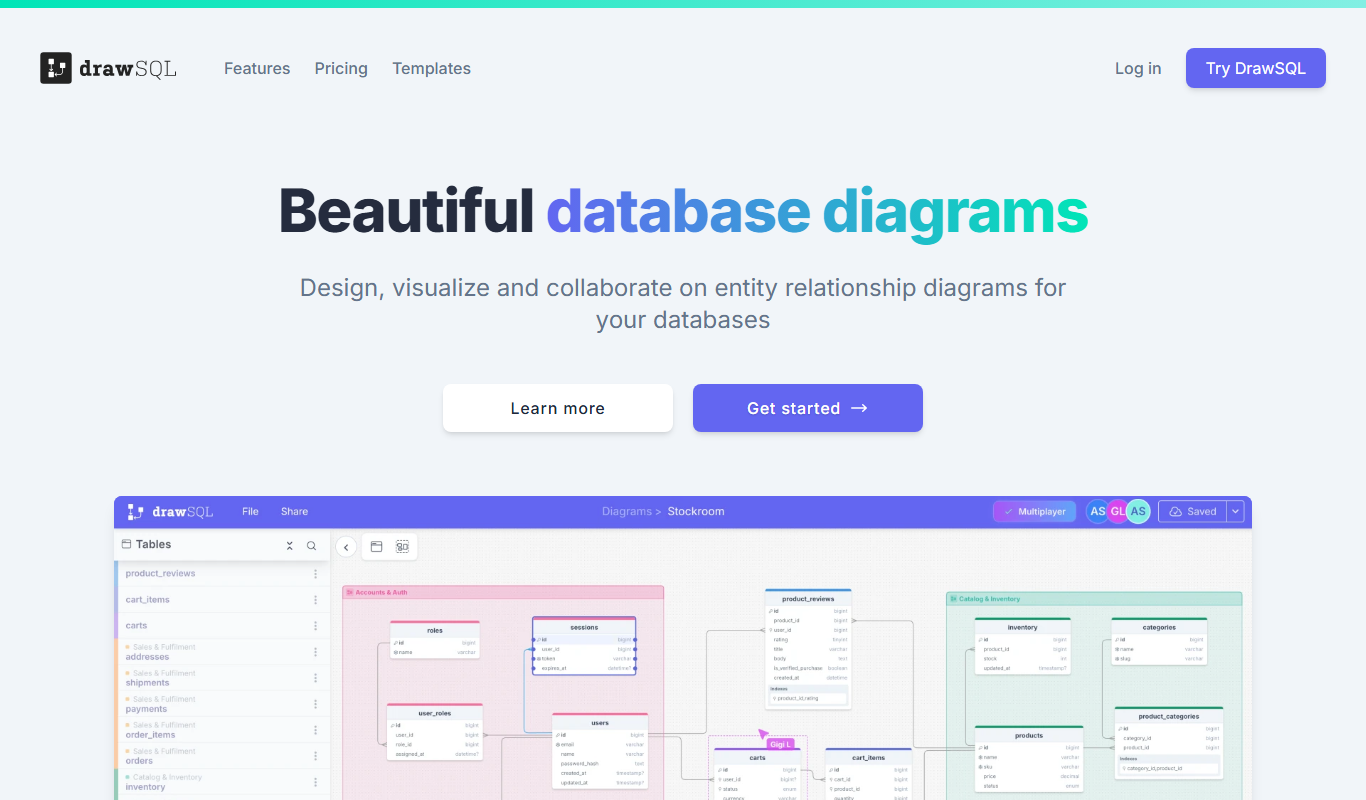The width and height of the screenshot is (1366, 800).
Task: Open the File menu
Action: click(x=250, y=511)
